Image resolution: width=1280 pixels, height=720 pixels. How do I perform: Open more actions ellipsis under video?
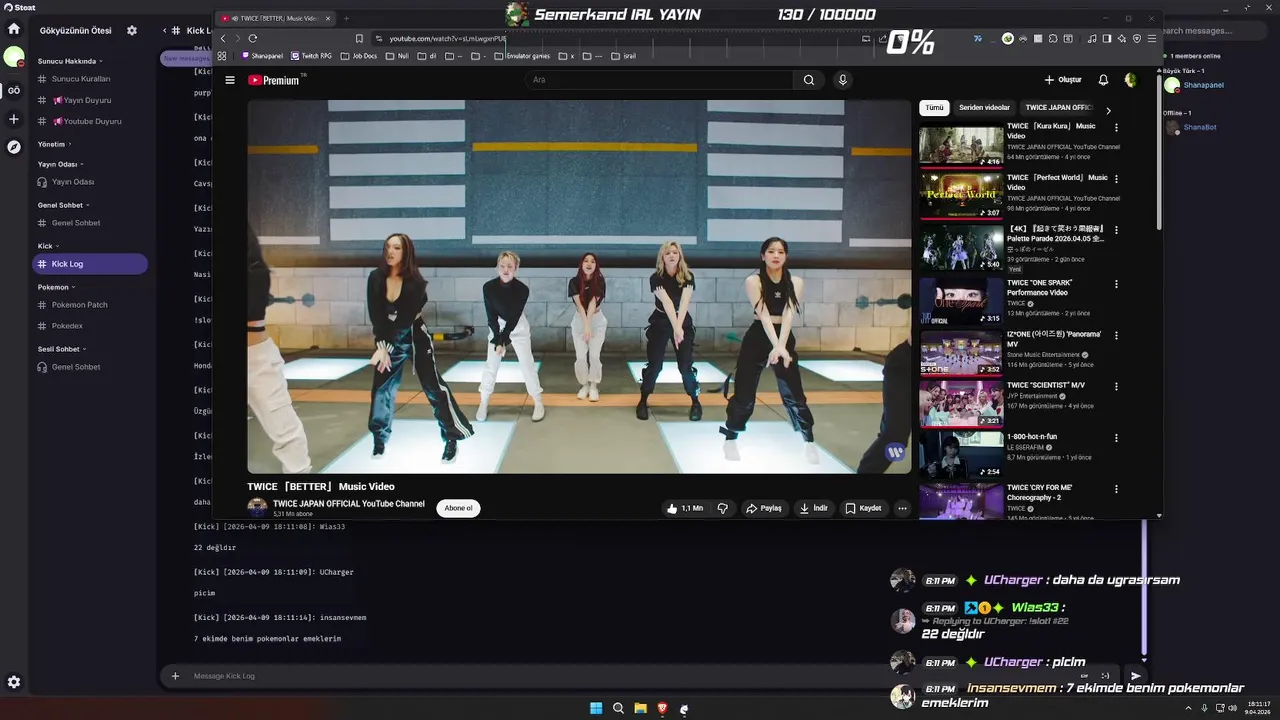coord(902,508)
